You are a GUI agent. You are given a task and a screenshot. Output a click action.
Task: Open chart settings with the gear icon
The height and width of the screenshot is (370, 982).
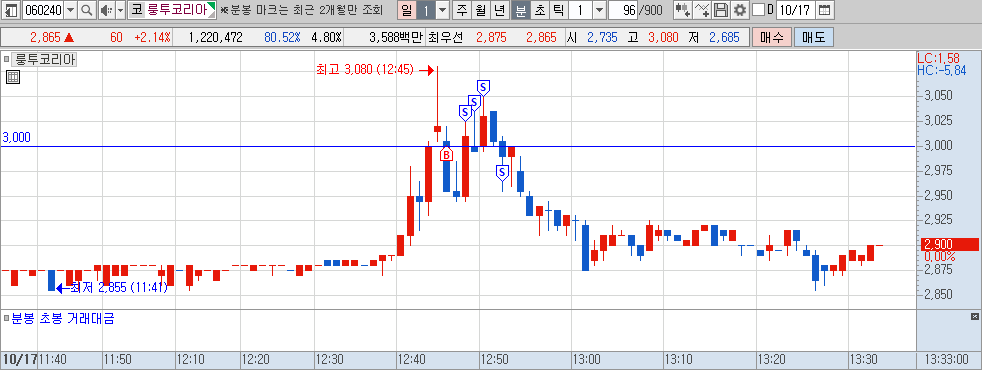[740, 10]
